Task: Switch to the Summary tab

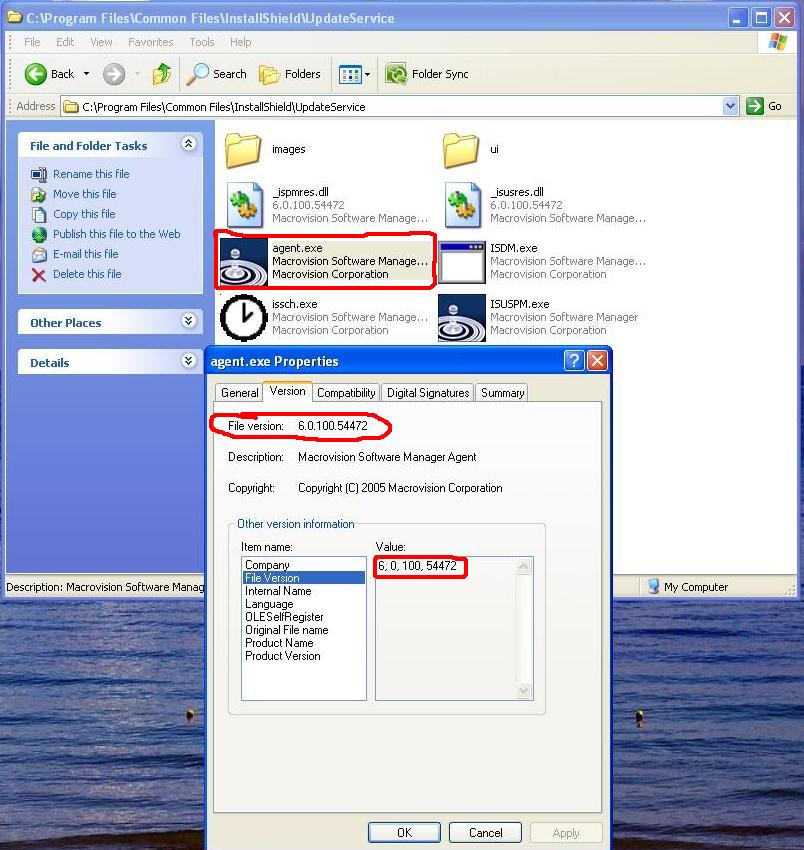Action: [503, 392]
